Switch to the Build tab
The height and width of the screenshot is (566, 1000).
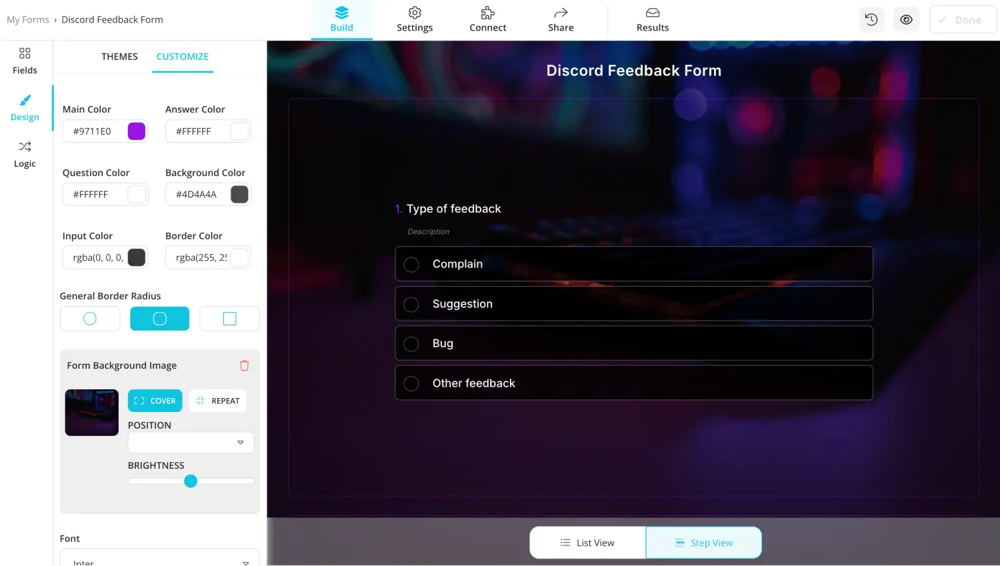coord(342,20)
